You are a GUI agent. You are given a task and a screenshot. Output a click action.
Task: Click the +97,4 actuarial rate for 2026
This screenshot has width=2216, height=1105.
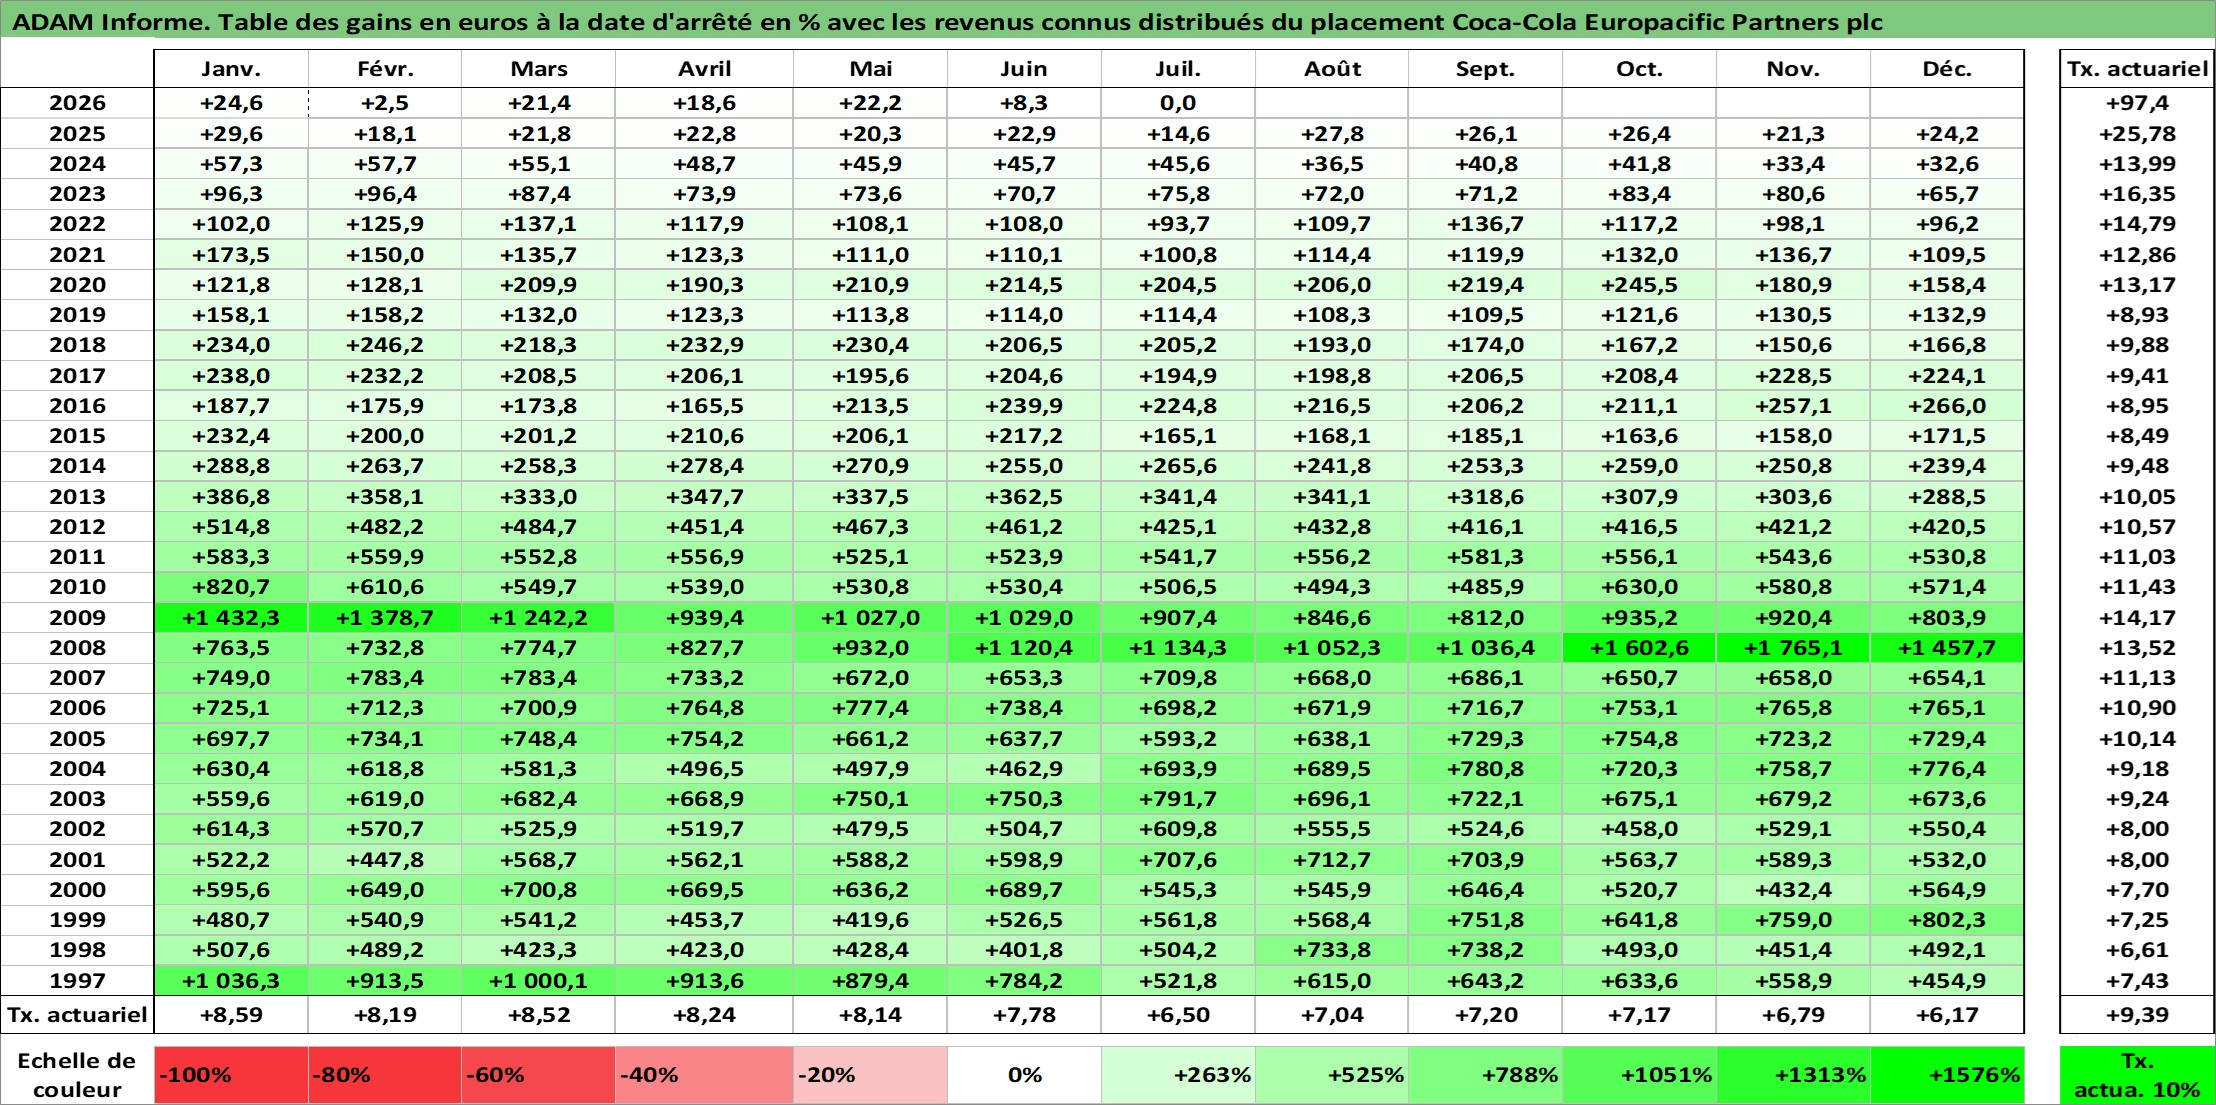click(2137, 103)
